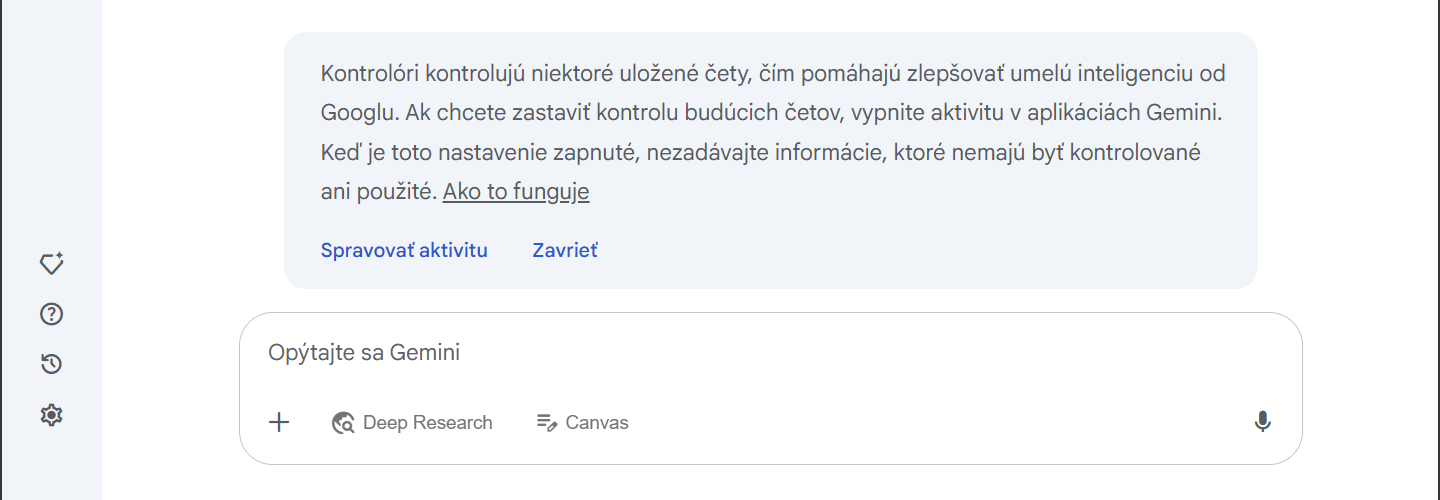Click the Canvas pencil-lines icon
The width and height of the screenshot is (1440, 500).
point(546,422)
